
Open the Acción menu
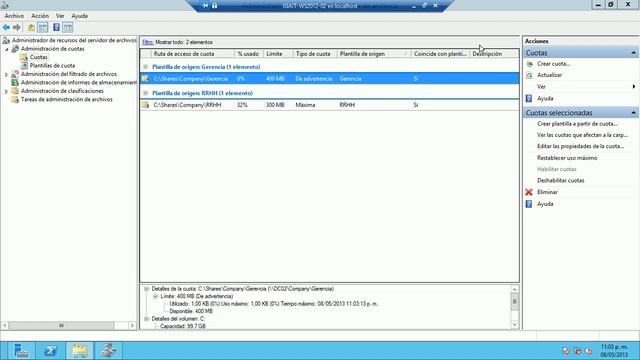(x=40, y=16)
